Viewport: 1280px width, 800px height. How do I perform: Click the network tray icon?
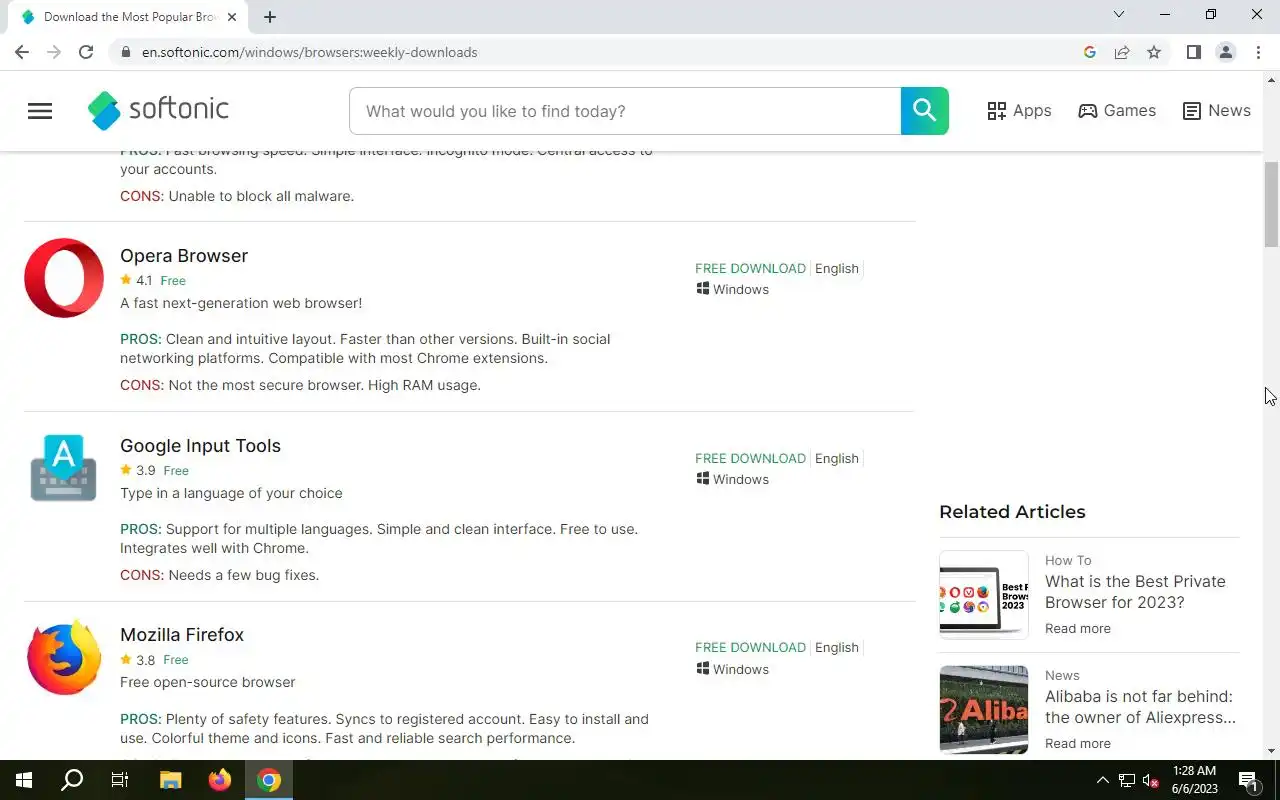pos(1127,780)
